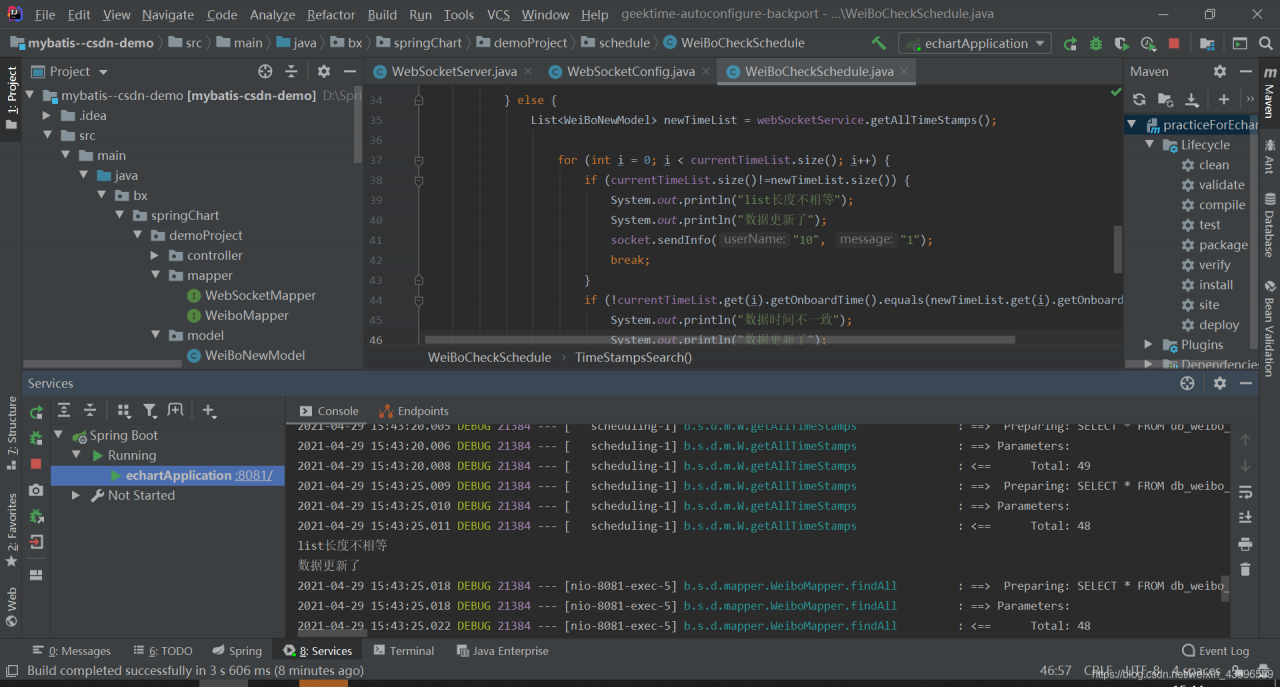Open the Navigate menu

click(x=168, y=15)
